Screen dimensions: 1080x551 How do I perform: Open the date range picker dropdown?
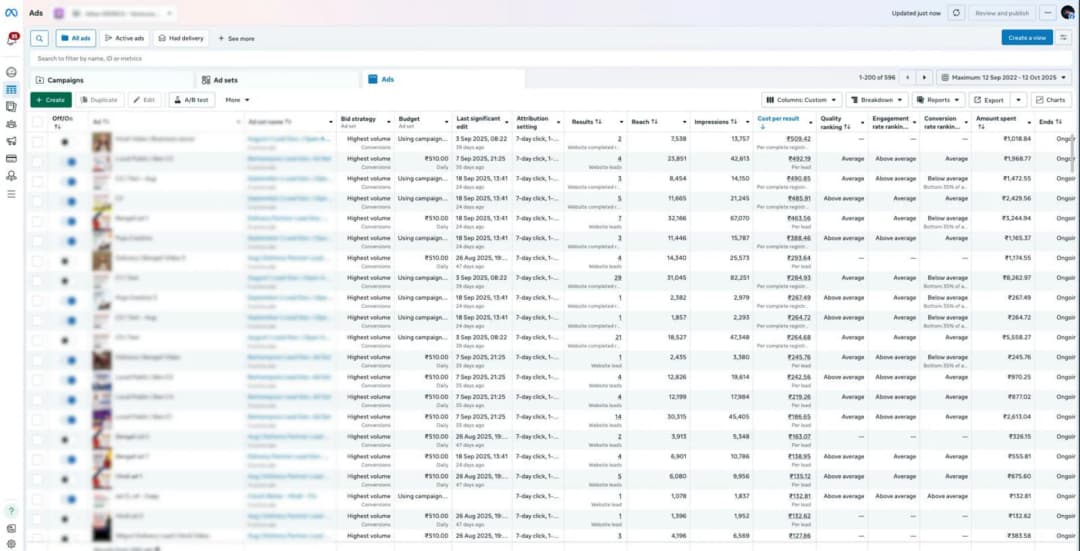coord(1006,77)
